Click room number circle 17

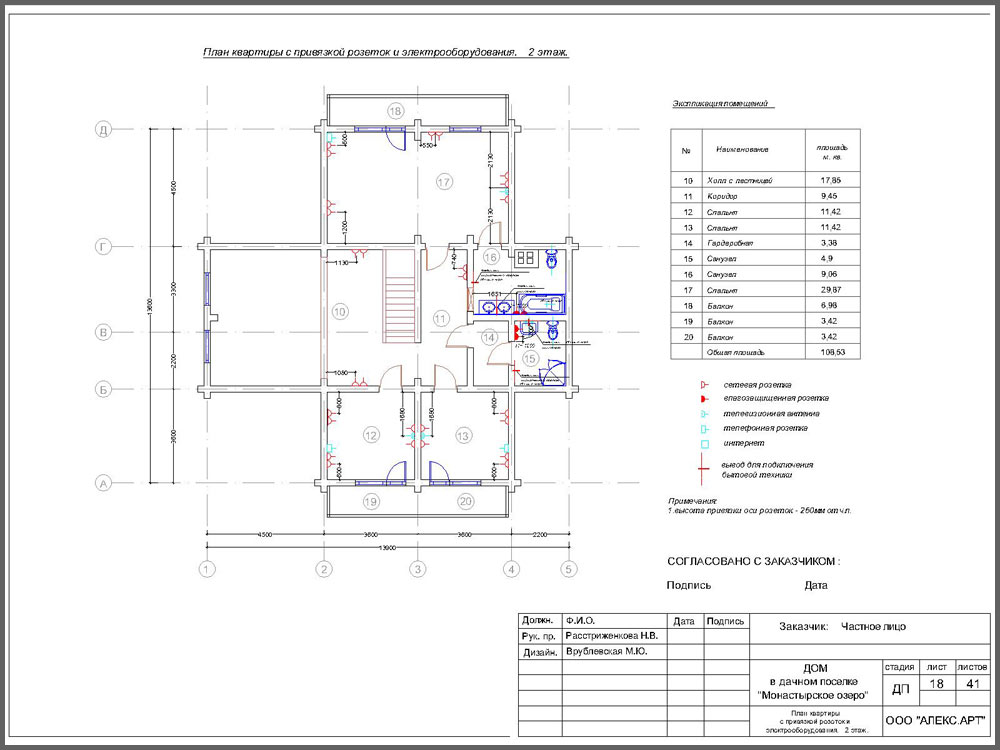pyautogui.click(x=444, y=182)
